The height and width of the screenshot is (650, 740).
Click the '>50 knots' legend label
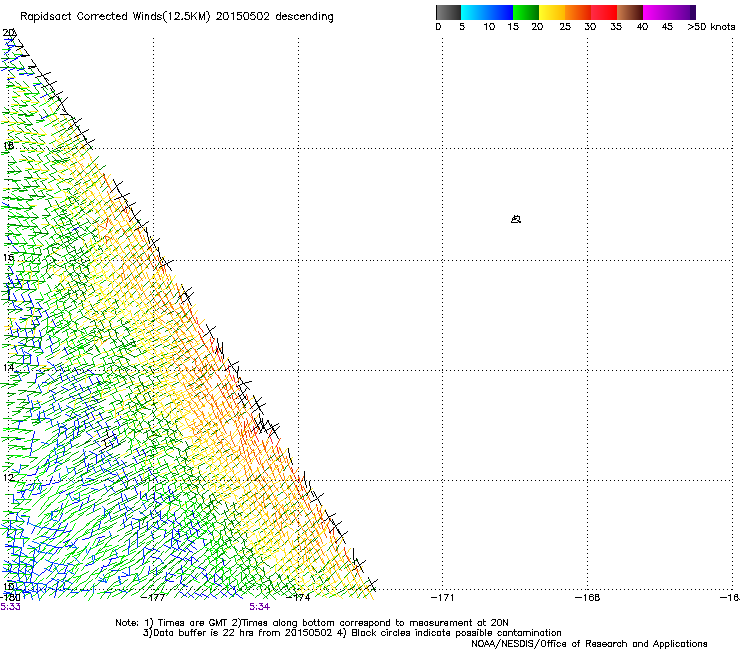[x=711, y=27]
